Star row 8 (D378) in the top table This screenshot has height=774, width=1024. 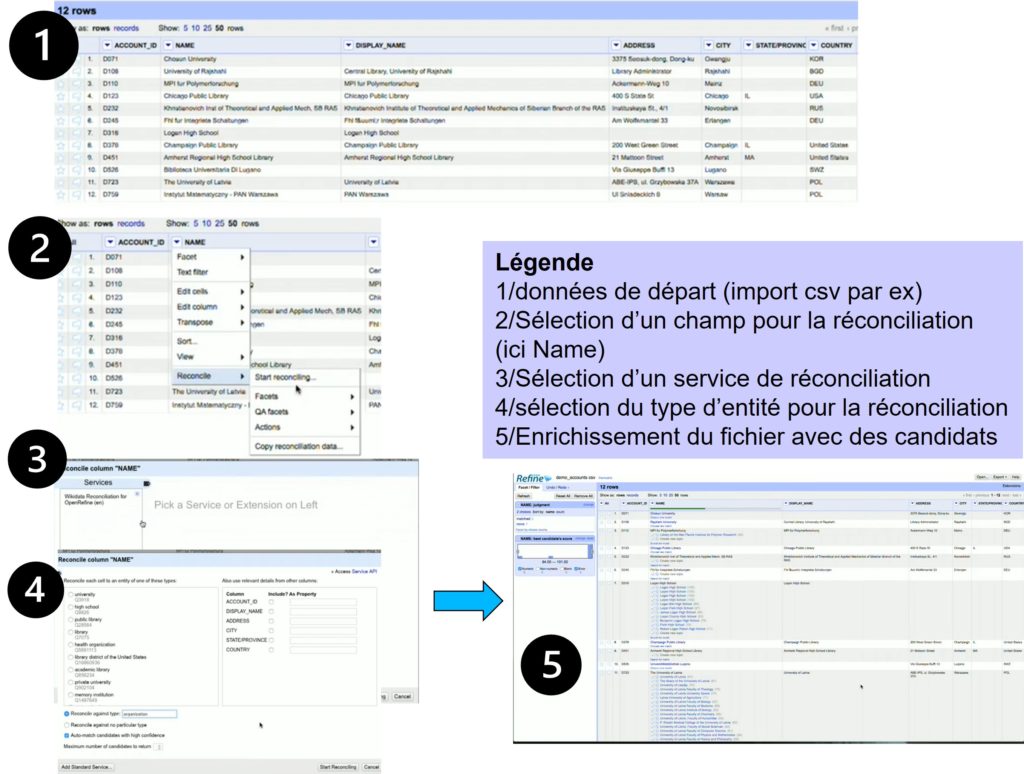coord(61,146)
